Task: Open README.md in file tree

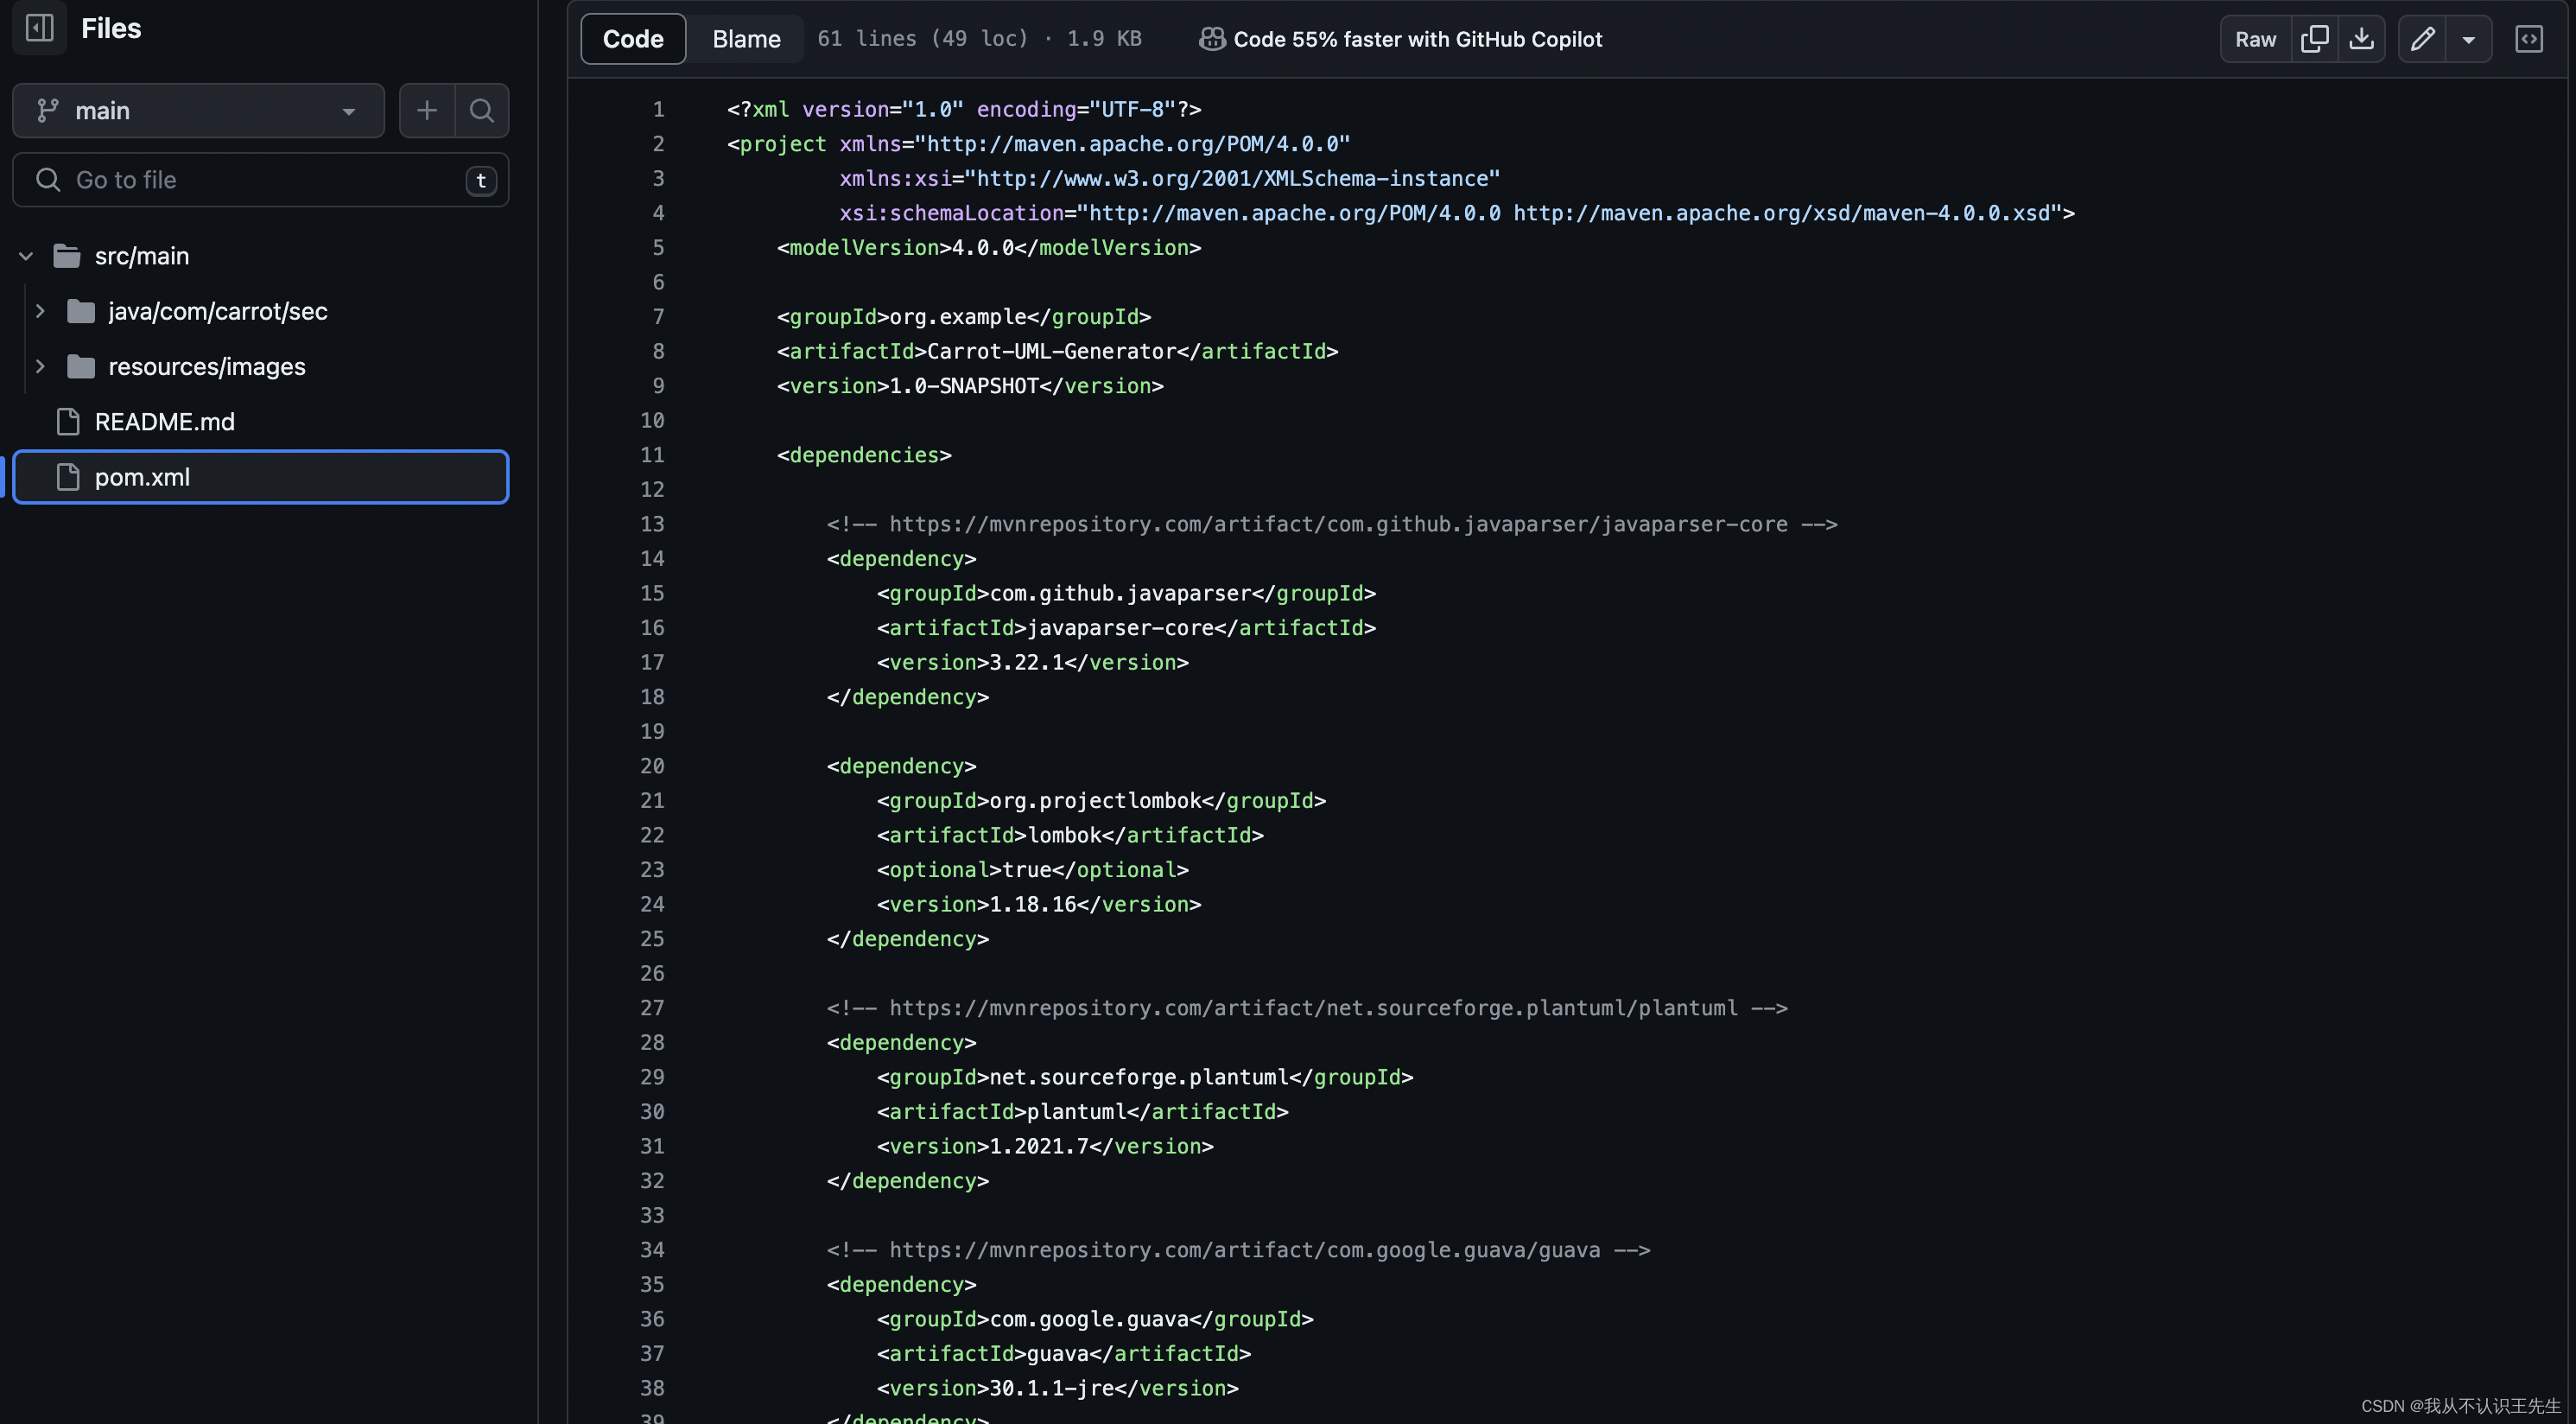Action: coord(164,422)
